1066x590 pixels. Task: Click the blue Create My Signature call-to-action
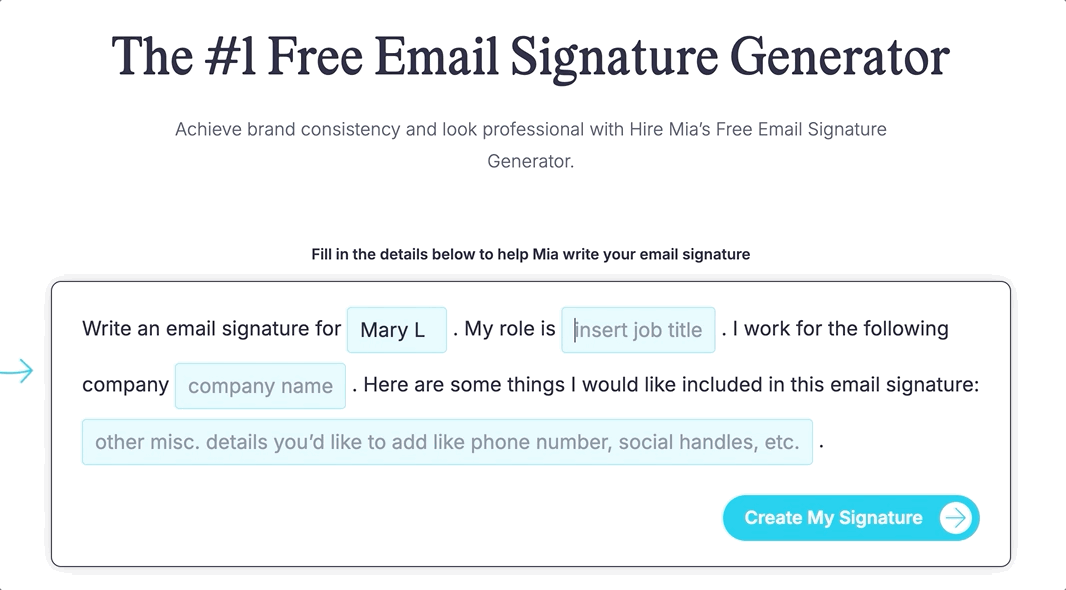(850, 517)
